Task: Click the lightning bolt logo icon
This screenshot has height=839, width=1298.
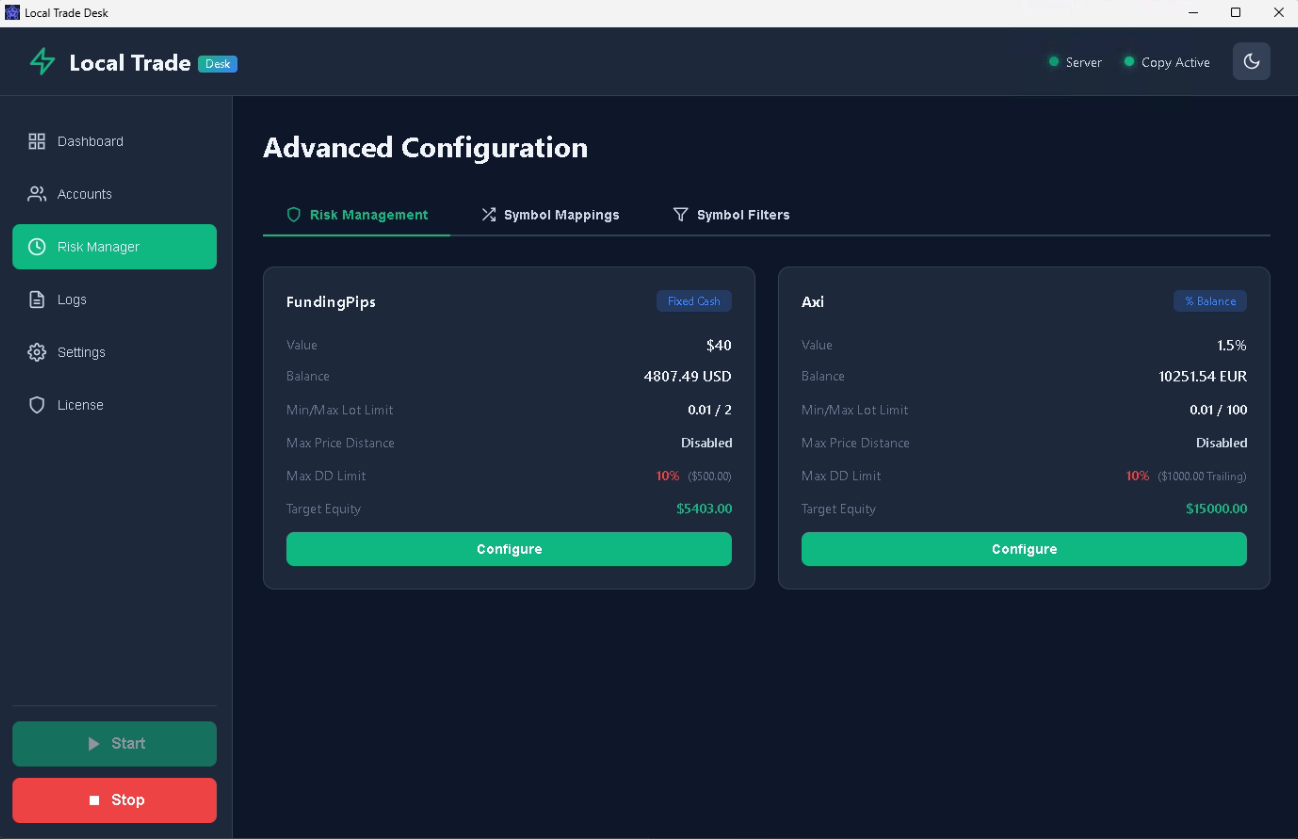Action: coord(42,62)
